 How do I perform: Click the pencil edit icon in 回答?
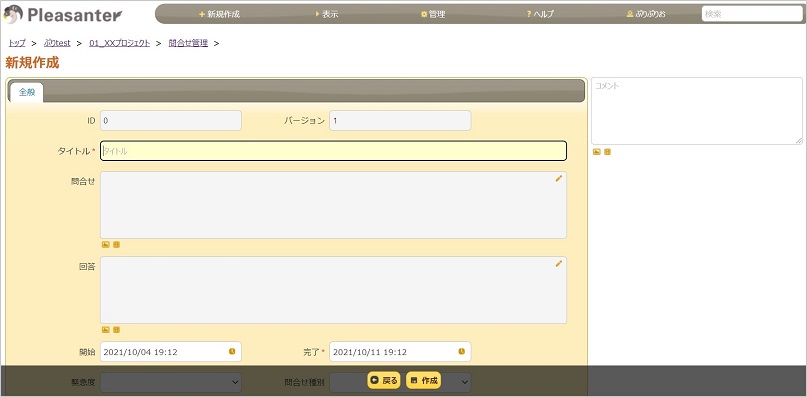point(558,264)
